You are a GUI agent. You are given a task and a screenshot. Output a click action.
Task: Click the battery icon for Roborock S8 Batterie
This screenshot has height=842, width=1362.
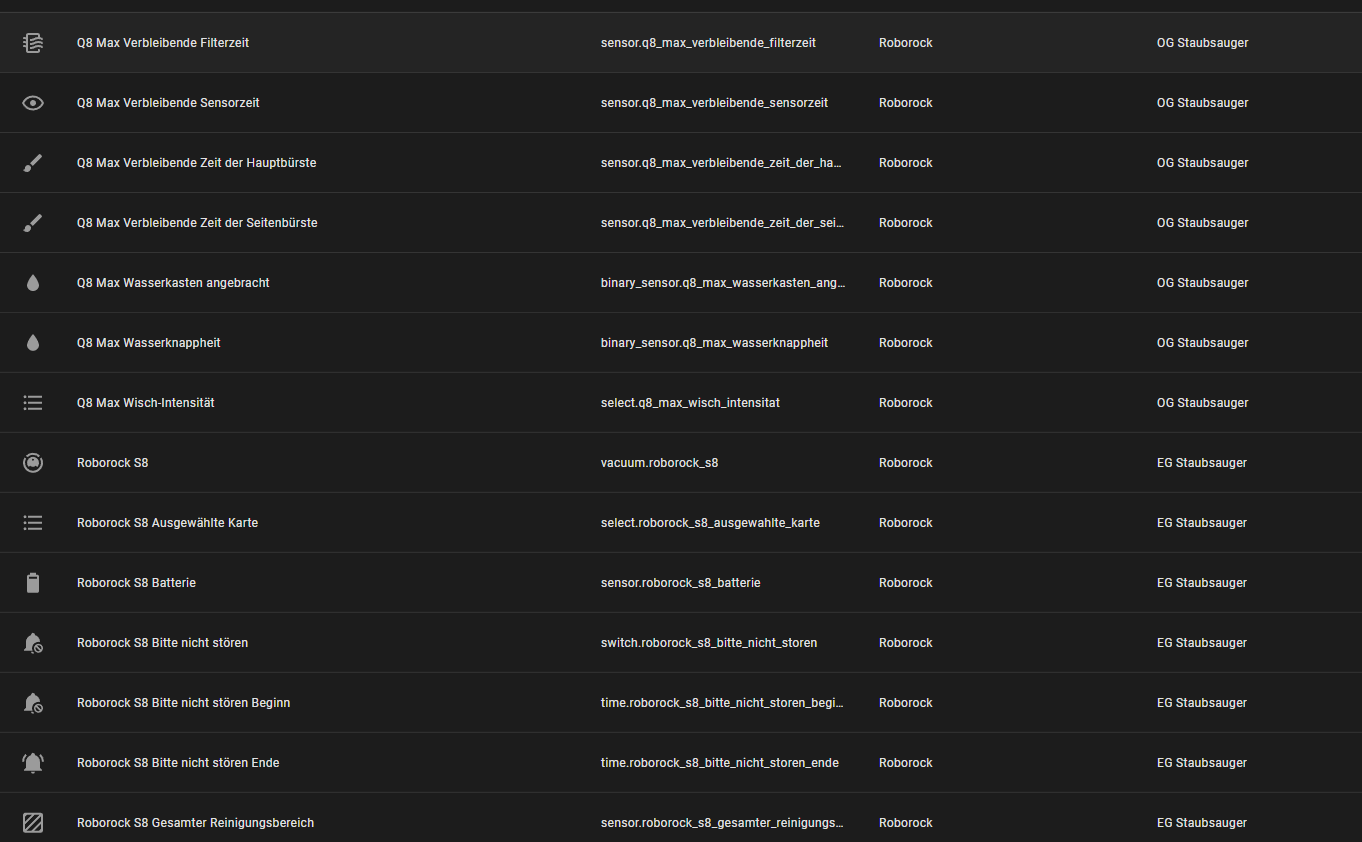tap(33, 583)
